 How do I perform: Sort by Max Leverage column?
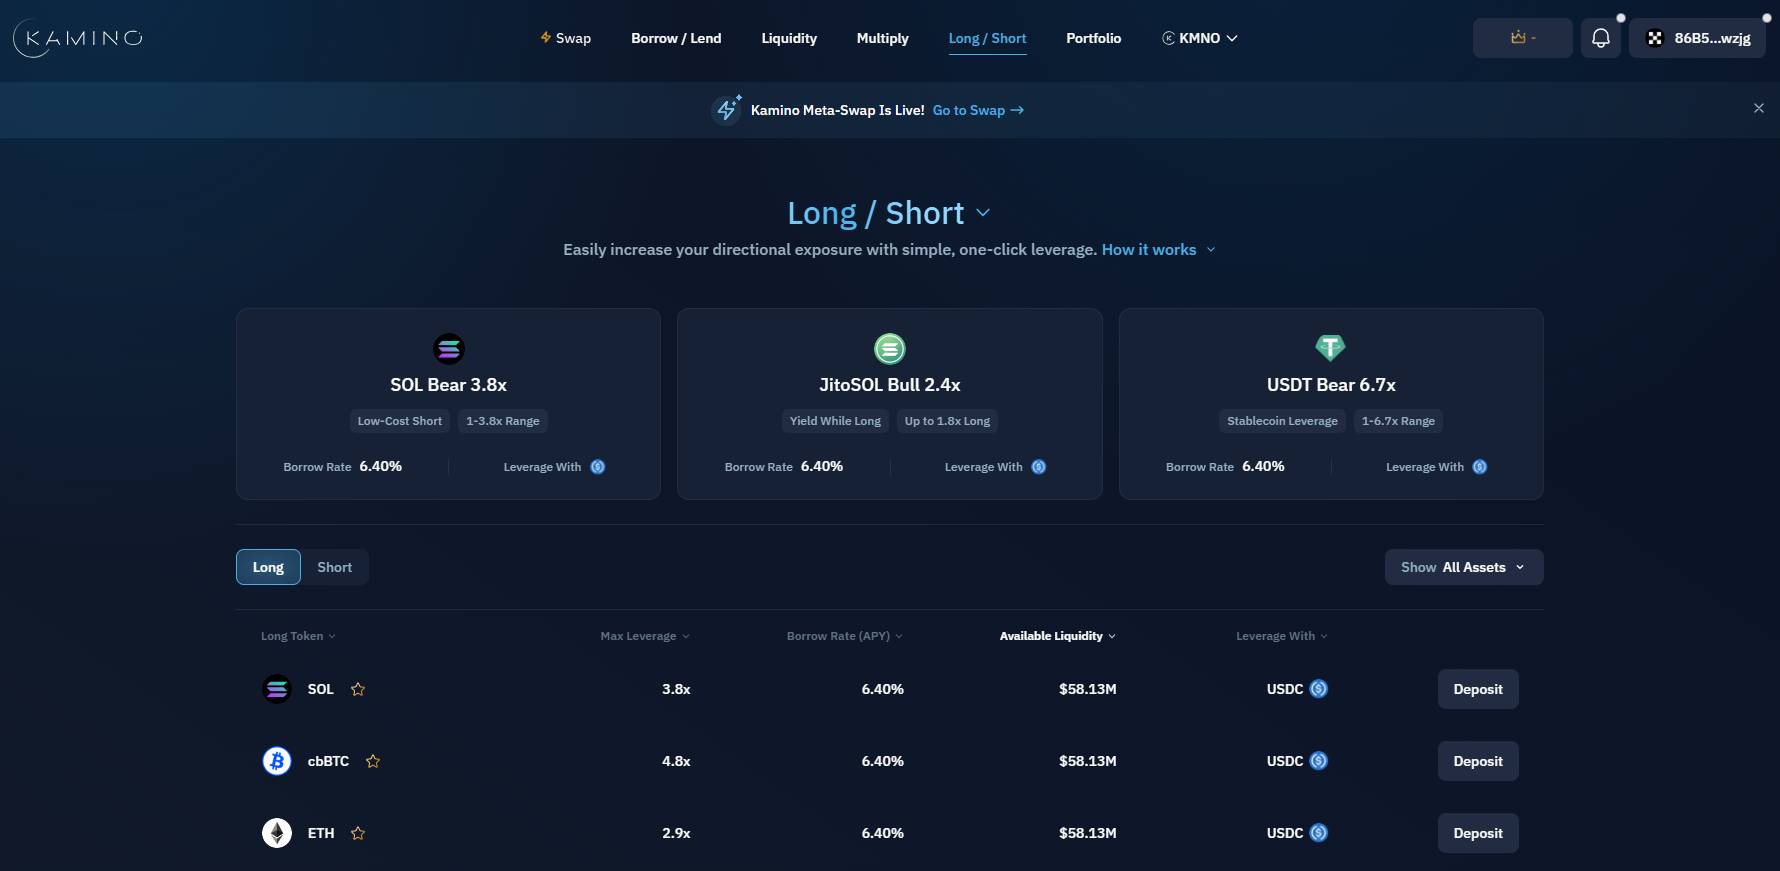(645, 636)
